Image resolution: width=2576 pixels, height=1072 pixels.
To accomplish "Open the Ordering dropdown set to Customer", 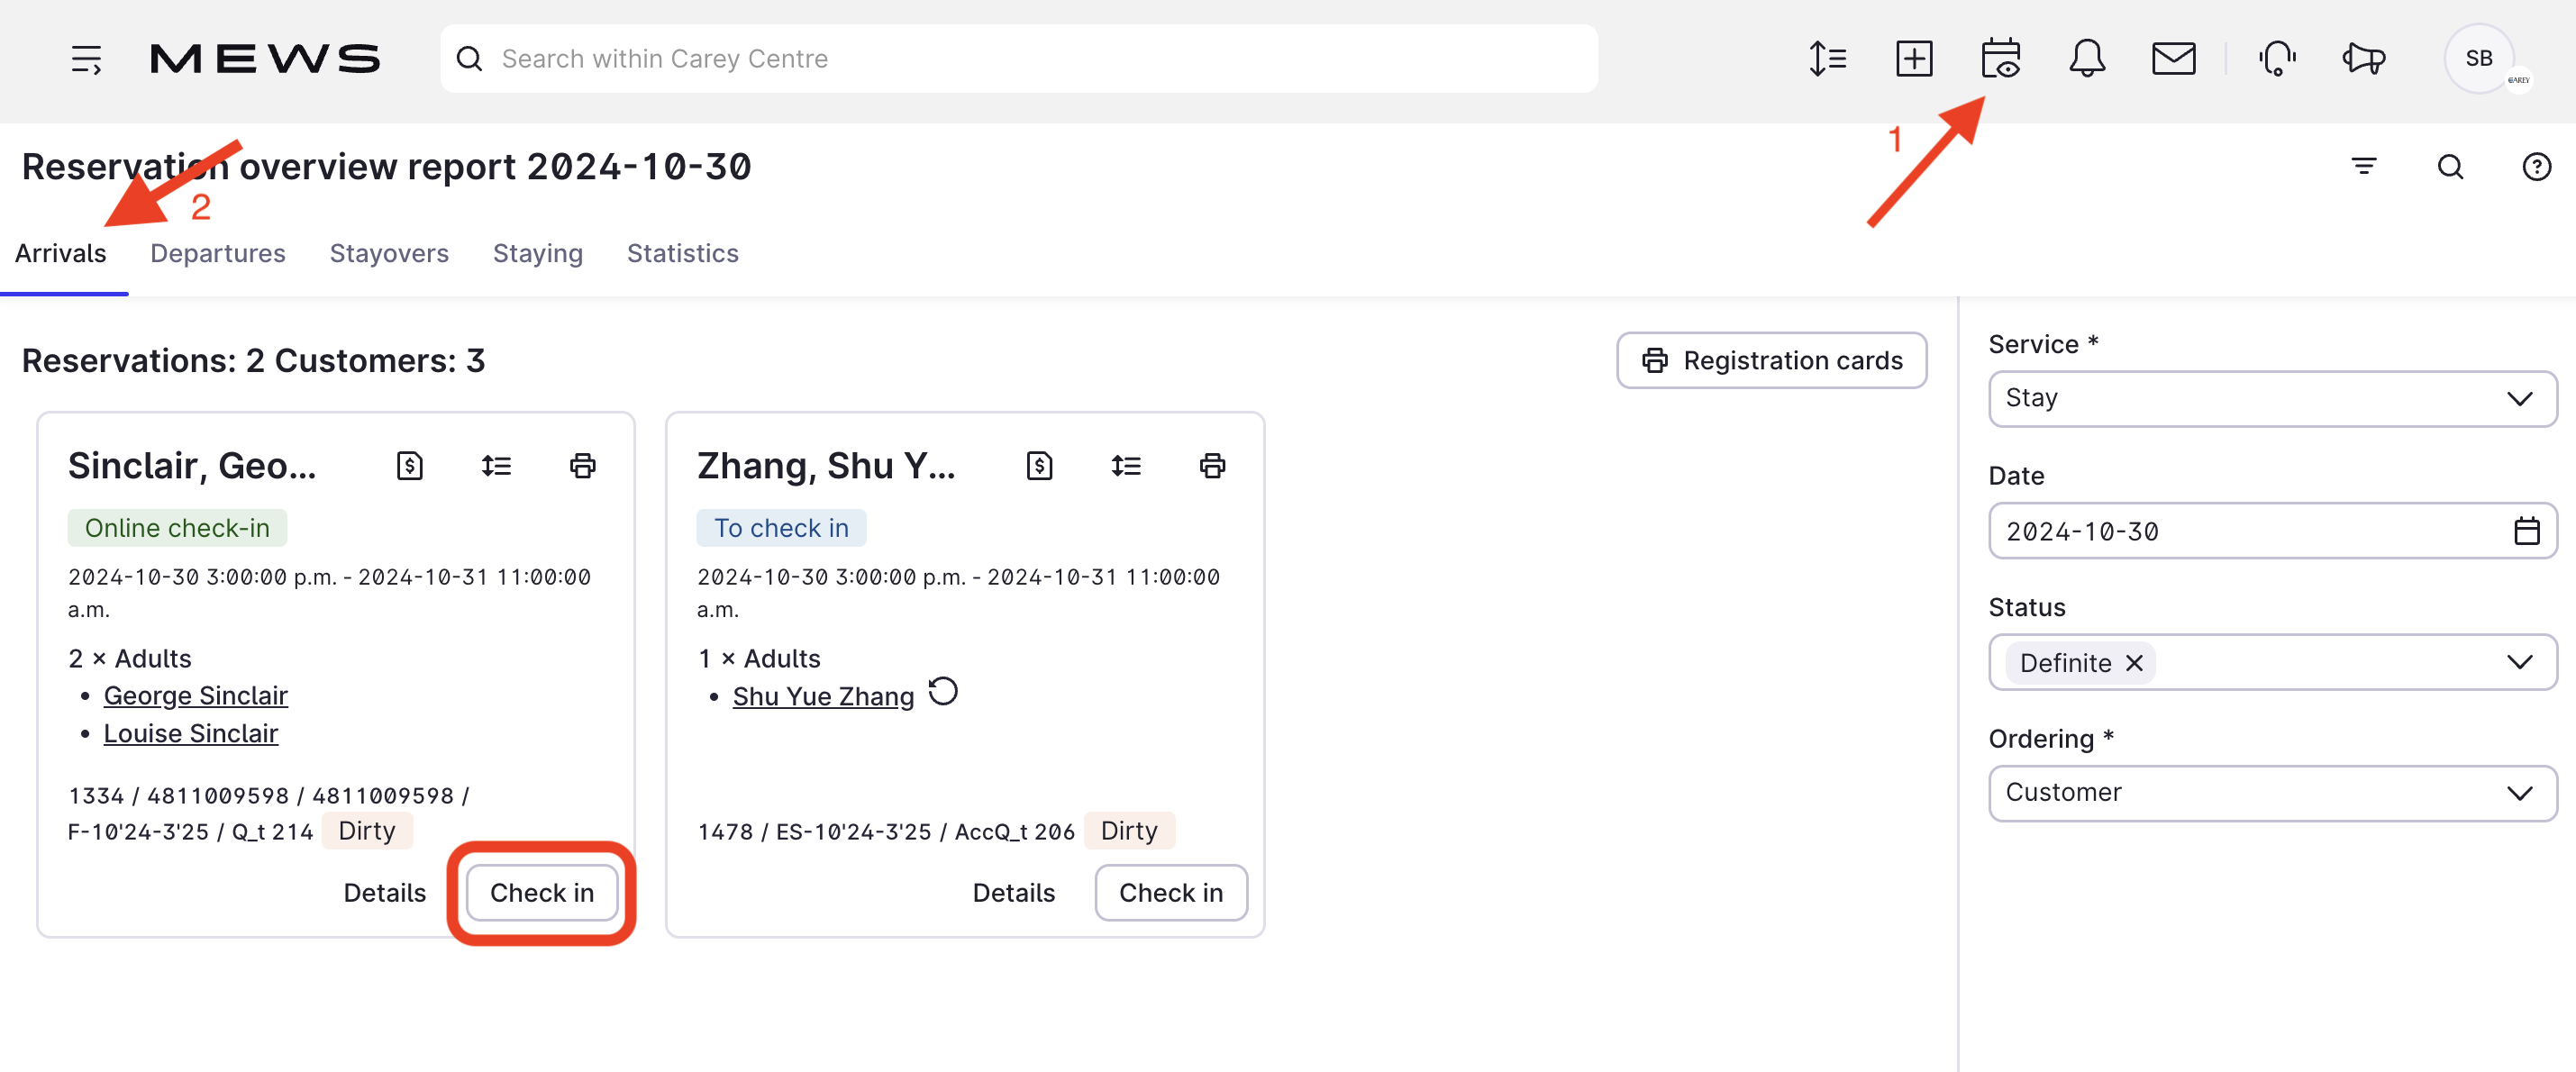I will [2272, 793].
